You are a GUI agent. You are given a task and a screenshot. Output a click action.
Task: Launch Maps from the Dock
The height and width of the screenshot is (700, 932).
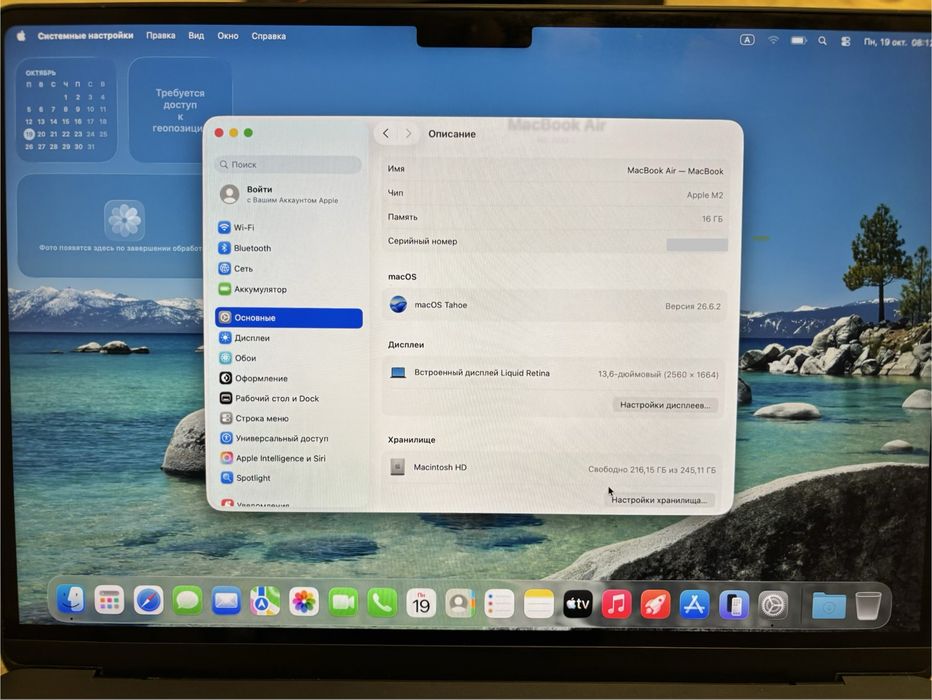pos(265,603)
